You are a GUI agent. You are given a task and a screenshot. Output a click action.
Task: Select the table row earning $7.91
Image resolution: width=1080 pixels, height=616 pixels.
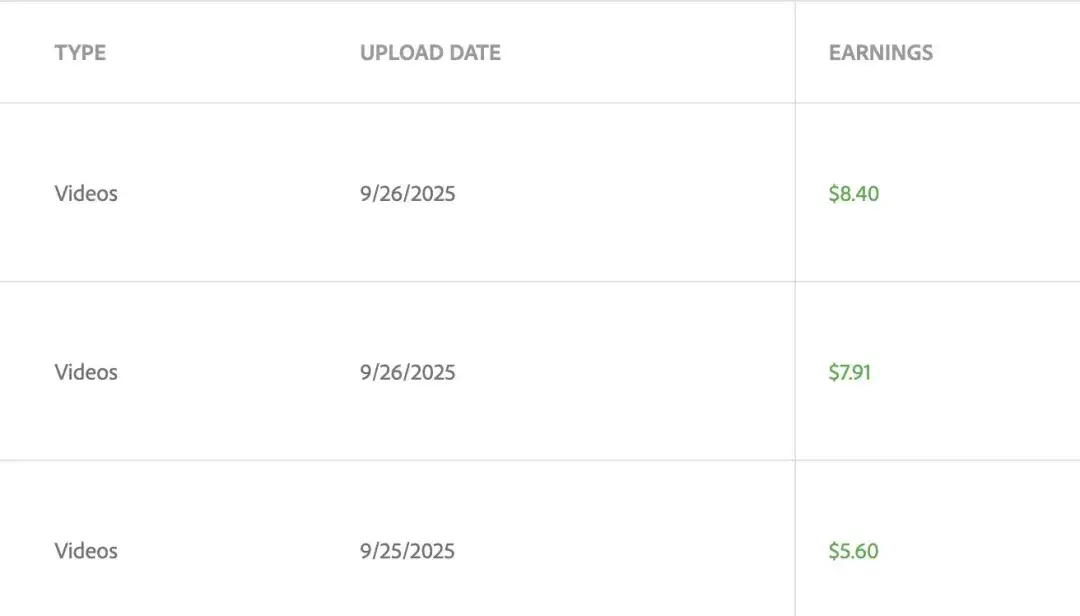pyautogui.click(x=620, y=372)
